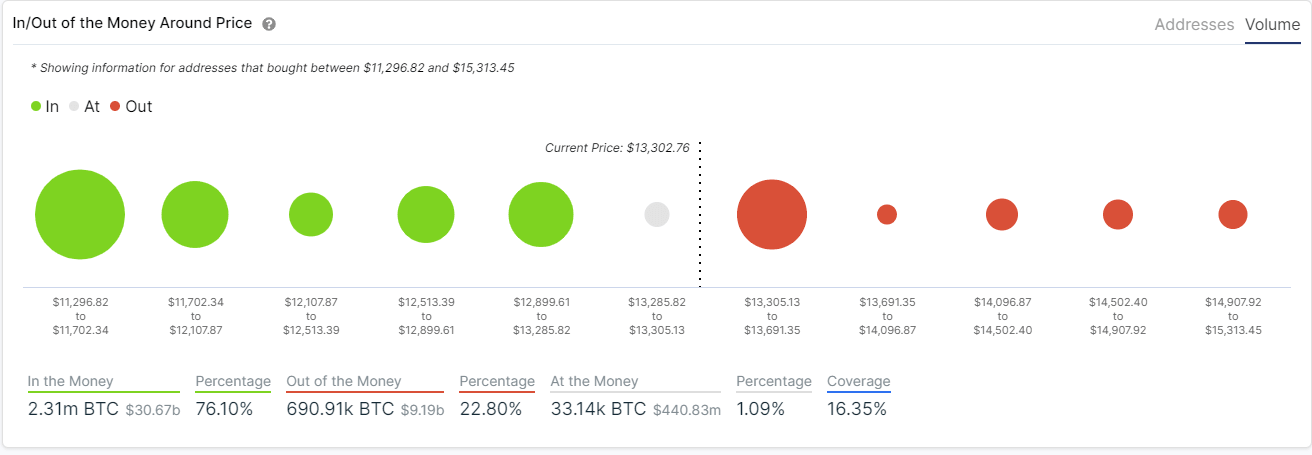Click the largest green bubble at $11,296.82

pos(80,215)
